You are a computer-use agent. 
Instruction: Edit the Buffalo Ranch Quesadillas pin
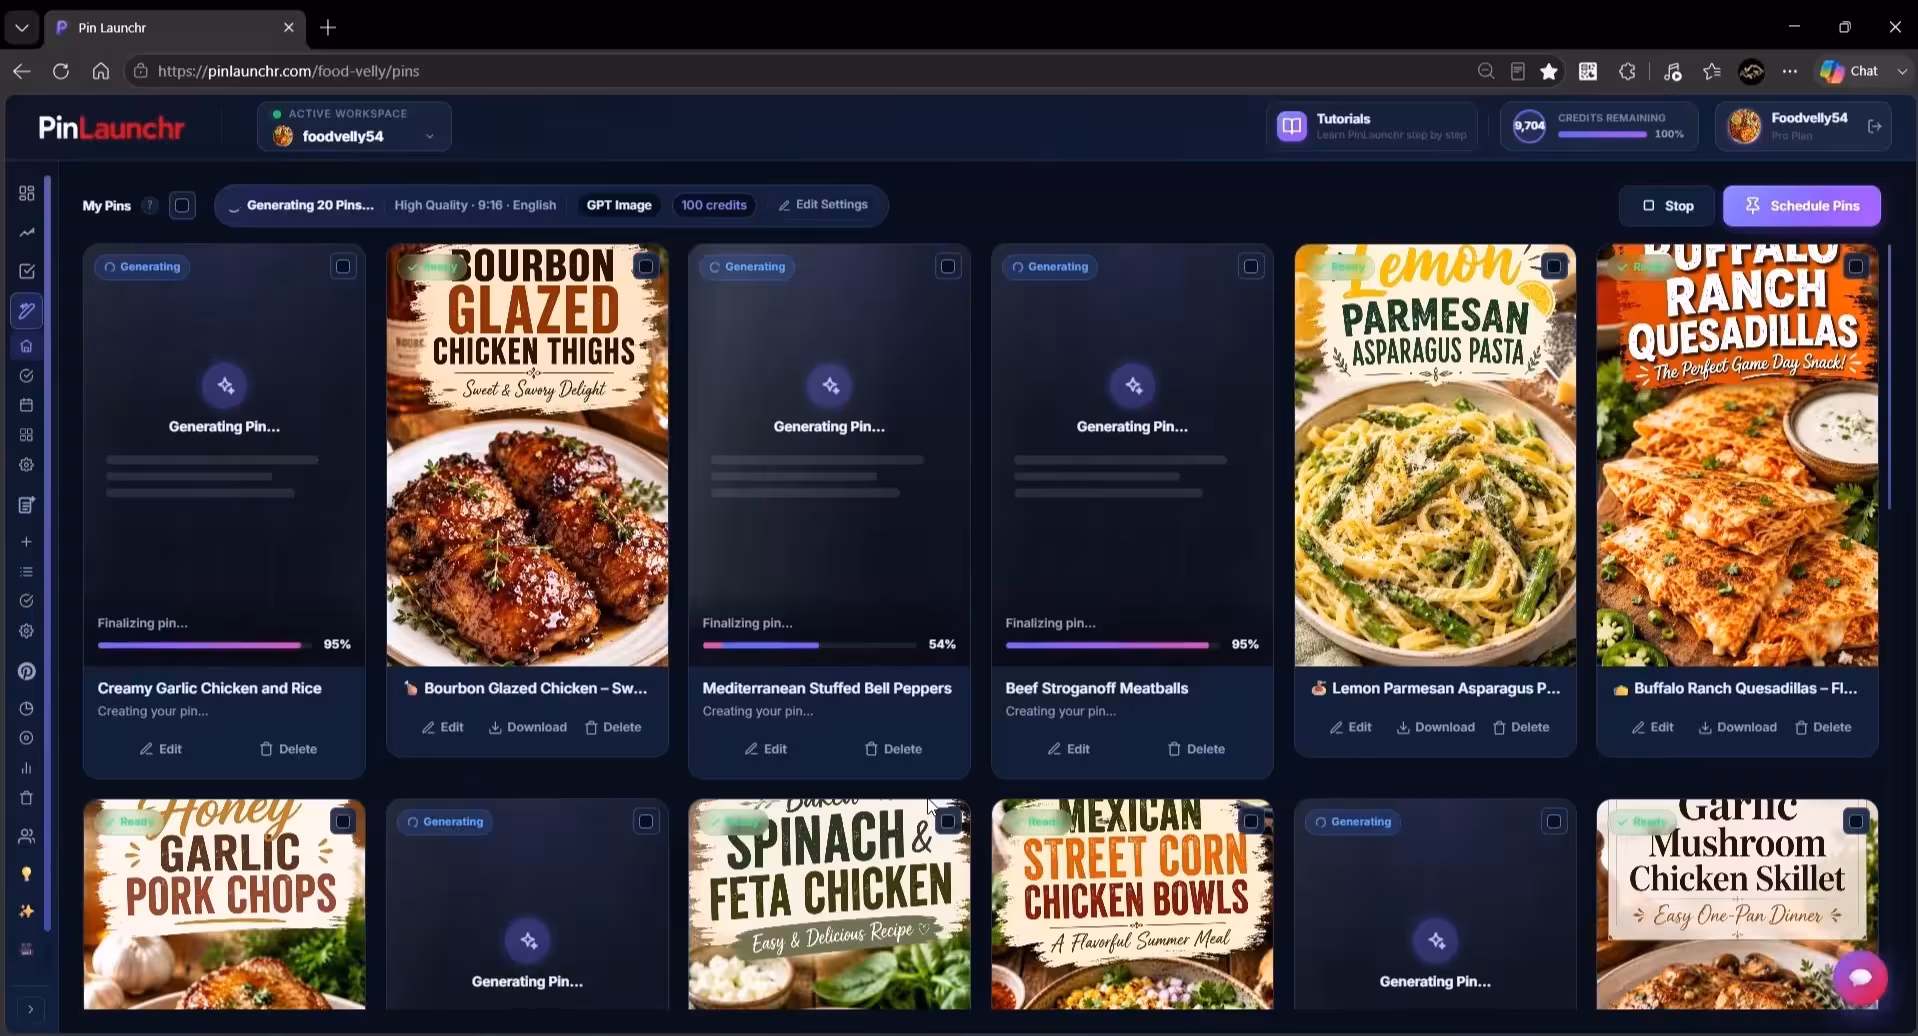point(1653,727)
